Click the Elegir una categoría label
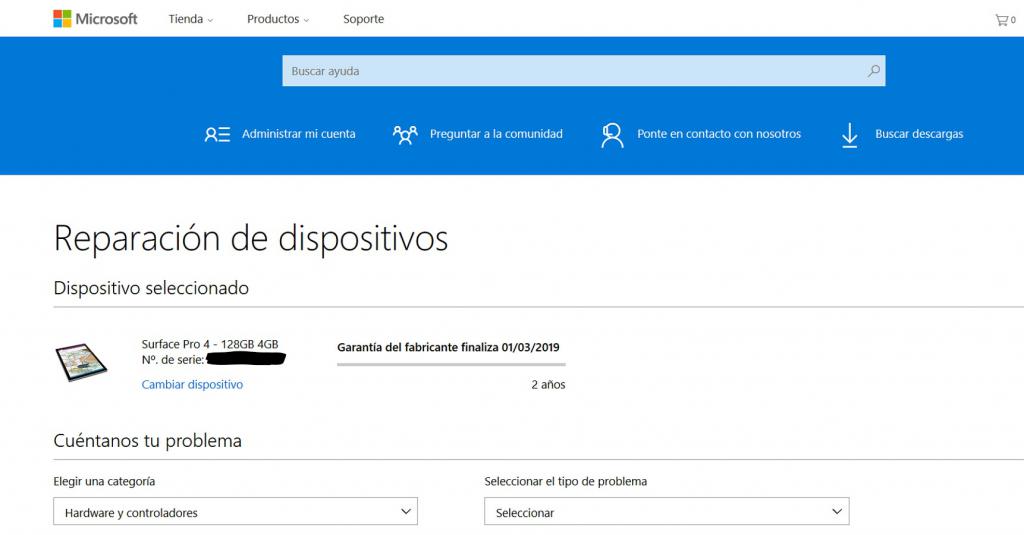 pyautogui.click(x=104, y=481)
